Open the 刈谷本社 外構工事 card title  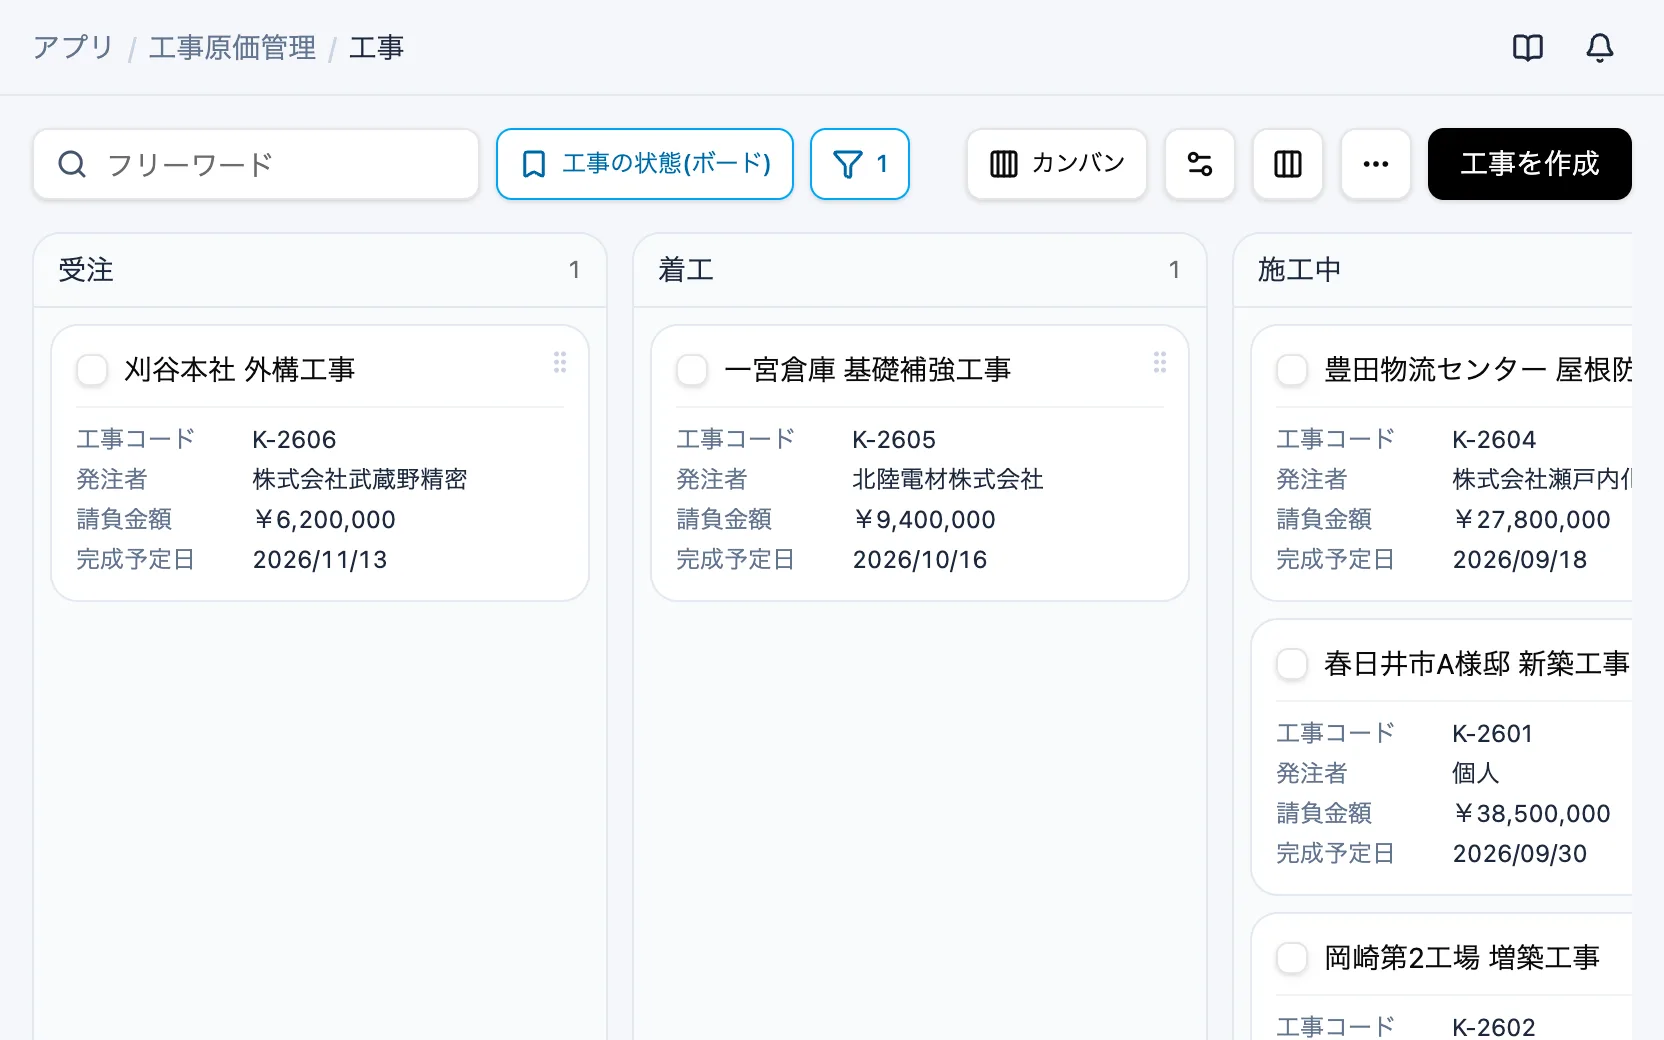pos(240,370)
